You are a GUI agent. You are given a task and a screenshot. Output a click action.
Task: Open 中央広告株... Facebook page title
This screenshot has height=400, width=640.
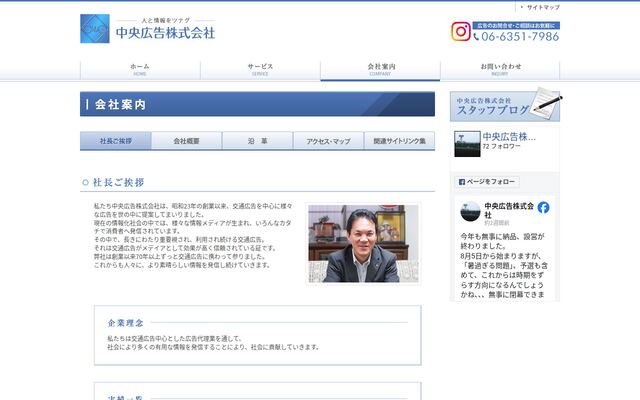[509, 137]
